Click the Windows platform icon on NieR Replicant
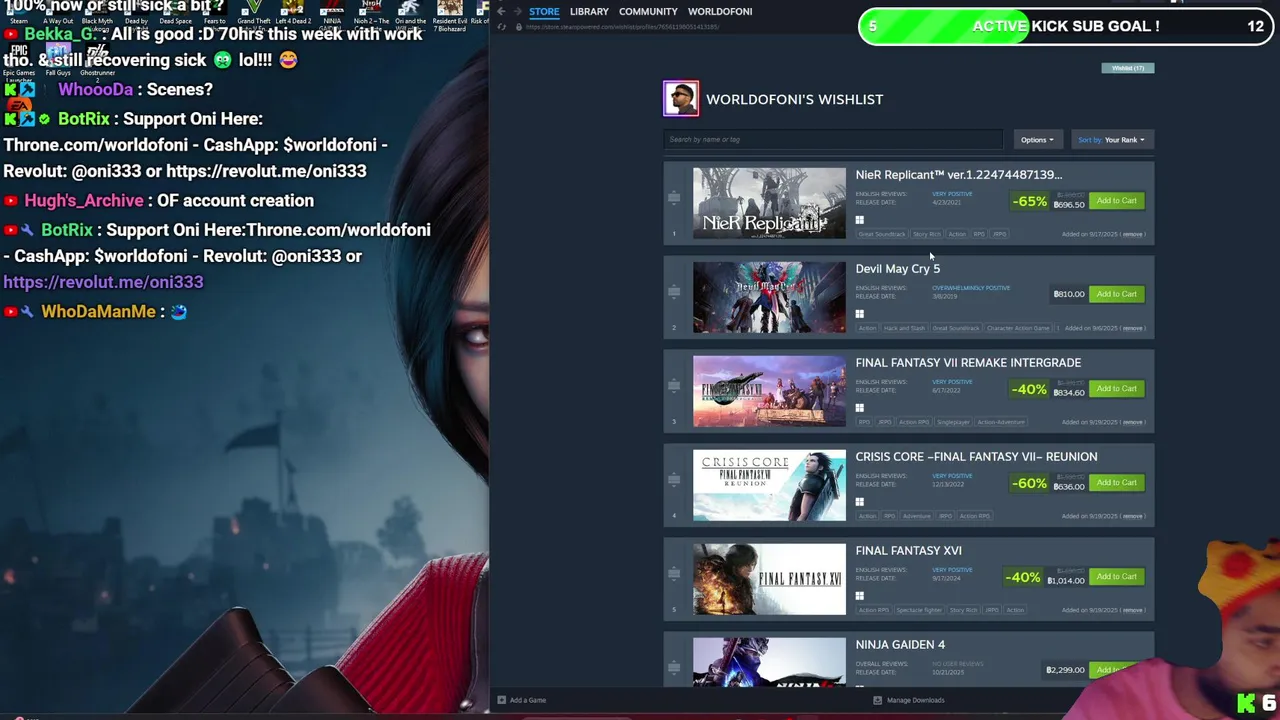Image resolution: width=1280 pixels, height=720 pixels. [859, 220]
